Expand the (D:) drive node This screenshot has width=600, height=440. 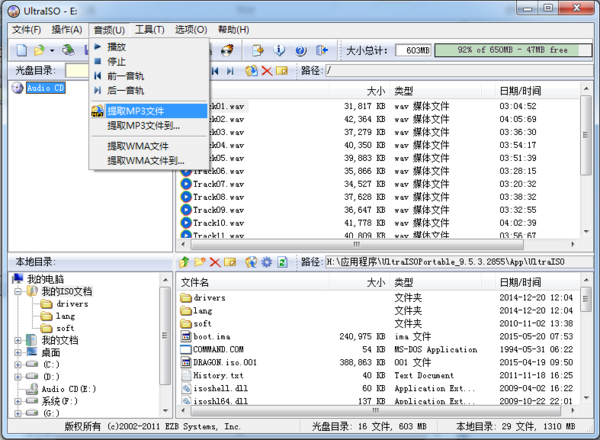(18, 377)
